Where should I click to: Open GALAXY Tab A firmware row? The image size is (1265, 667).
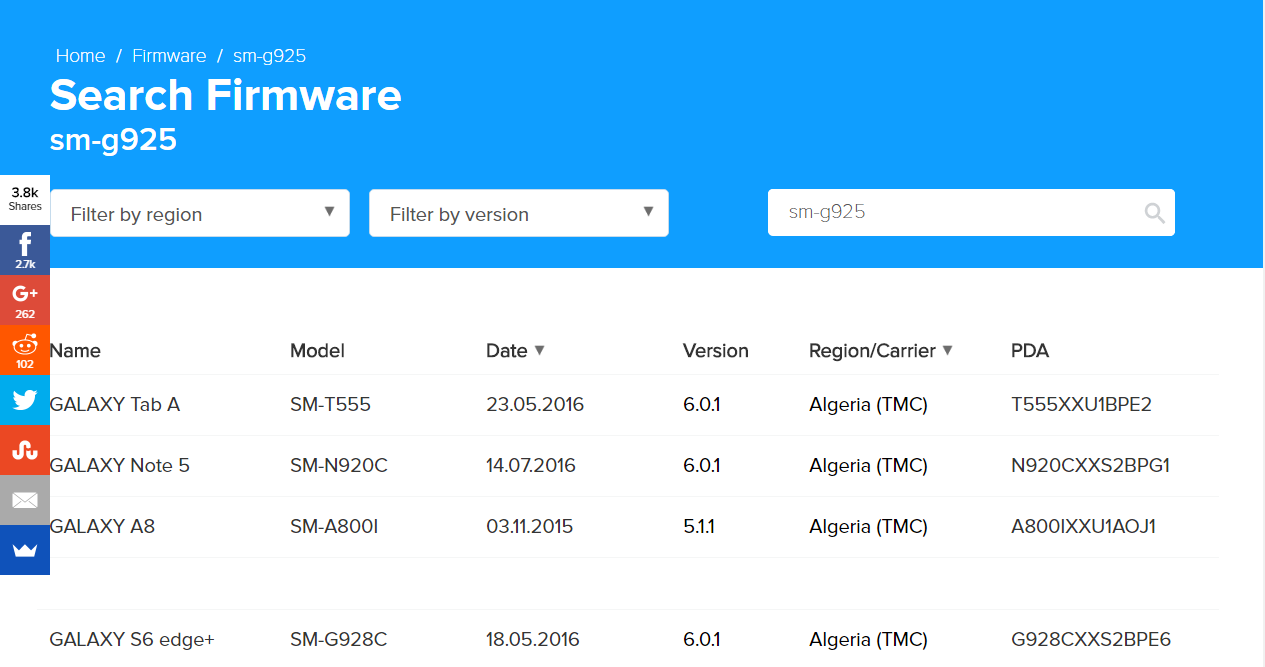click(115, 405)
